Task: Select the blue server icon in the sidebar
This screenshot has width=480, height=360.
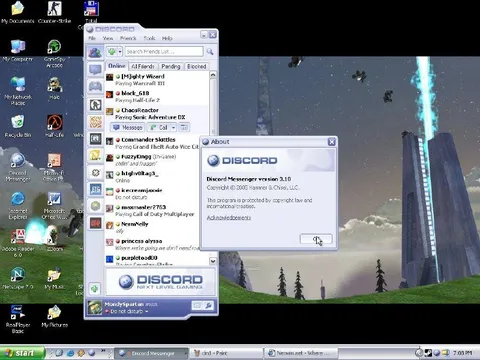Action: tap(96, 189)
